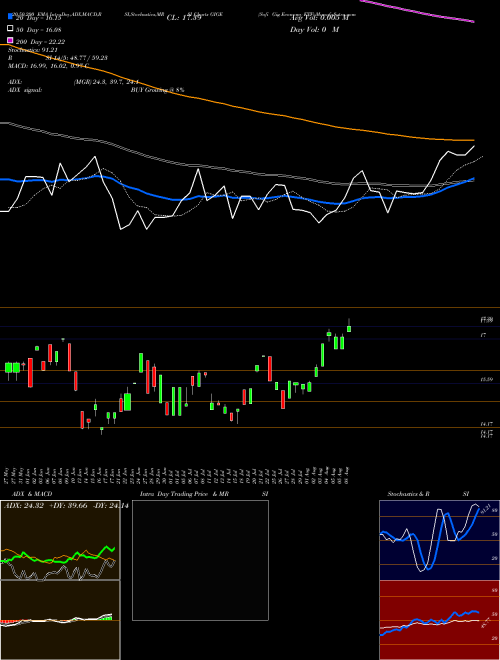This screenshot has width=500, height=660.
Task: Click the 'BUY Growing @ 8%' signal text
Action: click(157, 90)
